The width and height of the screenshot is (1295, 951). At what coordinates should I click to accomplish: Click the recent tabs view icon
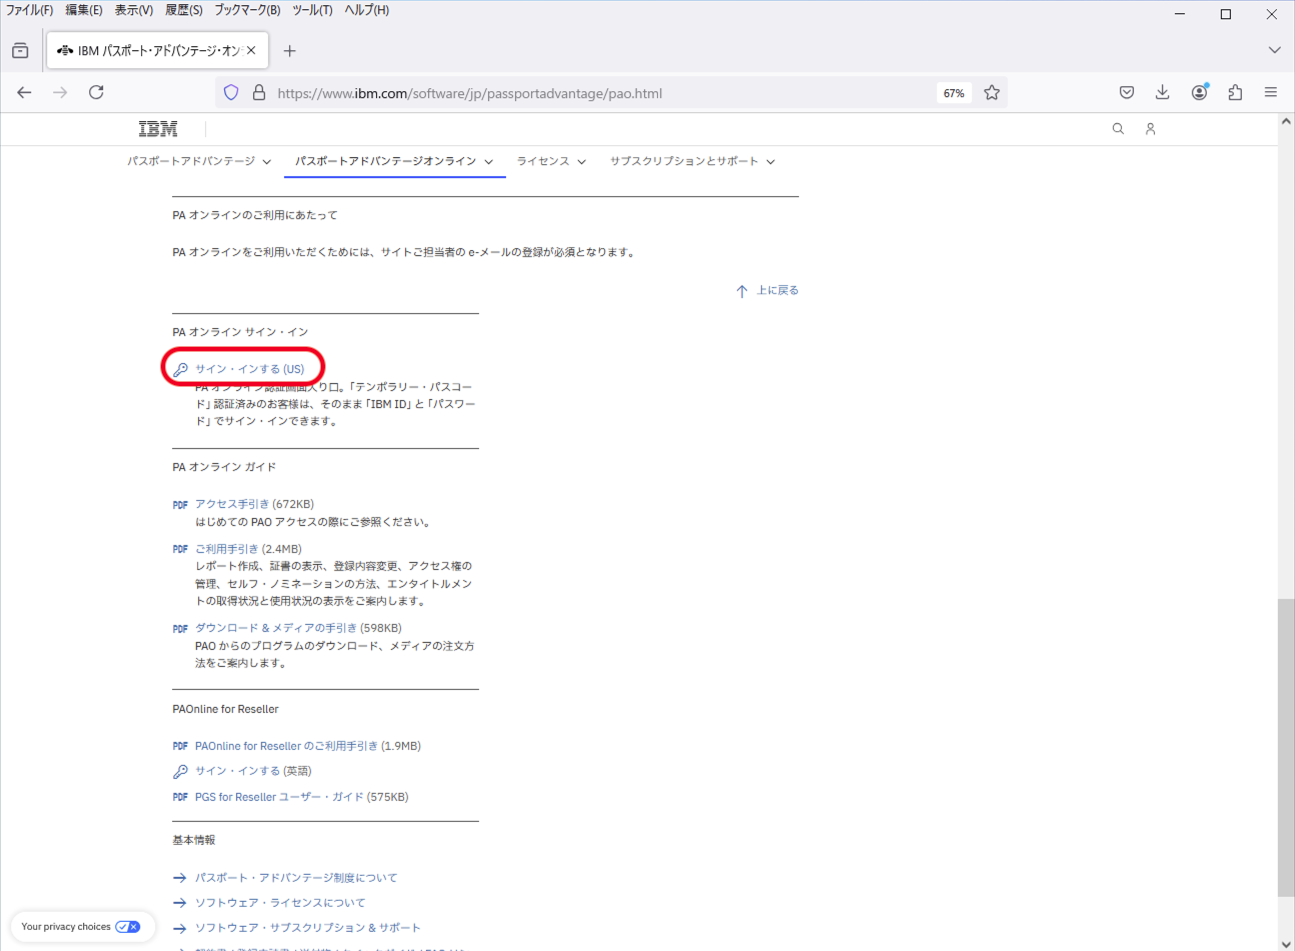click(20, 51)
